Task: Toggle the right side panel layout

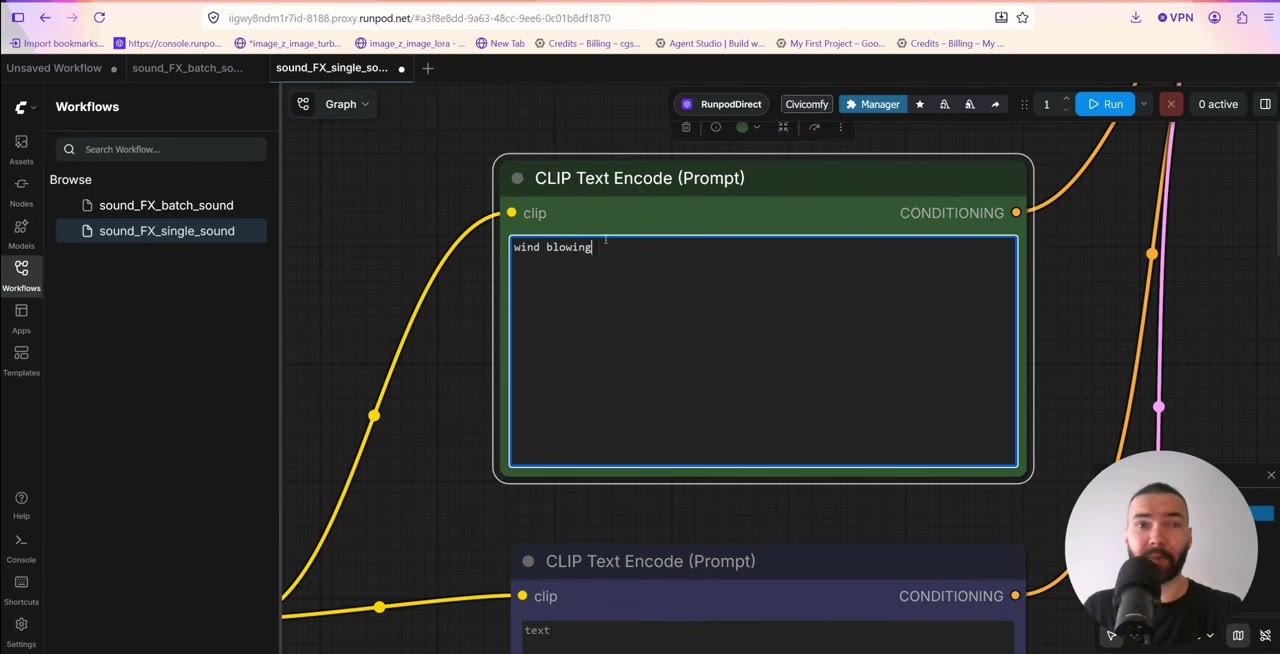Action: 1265,104
